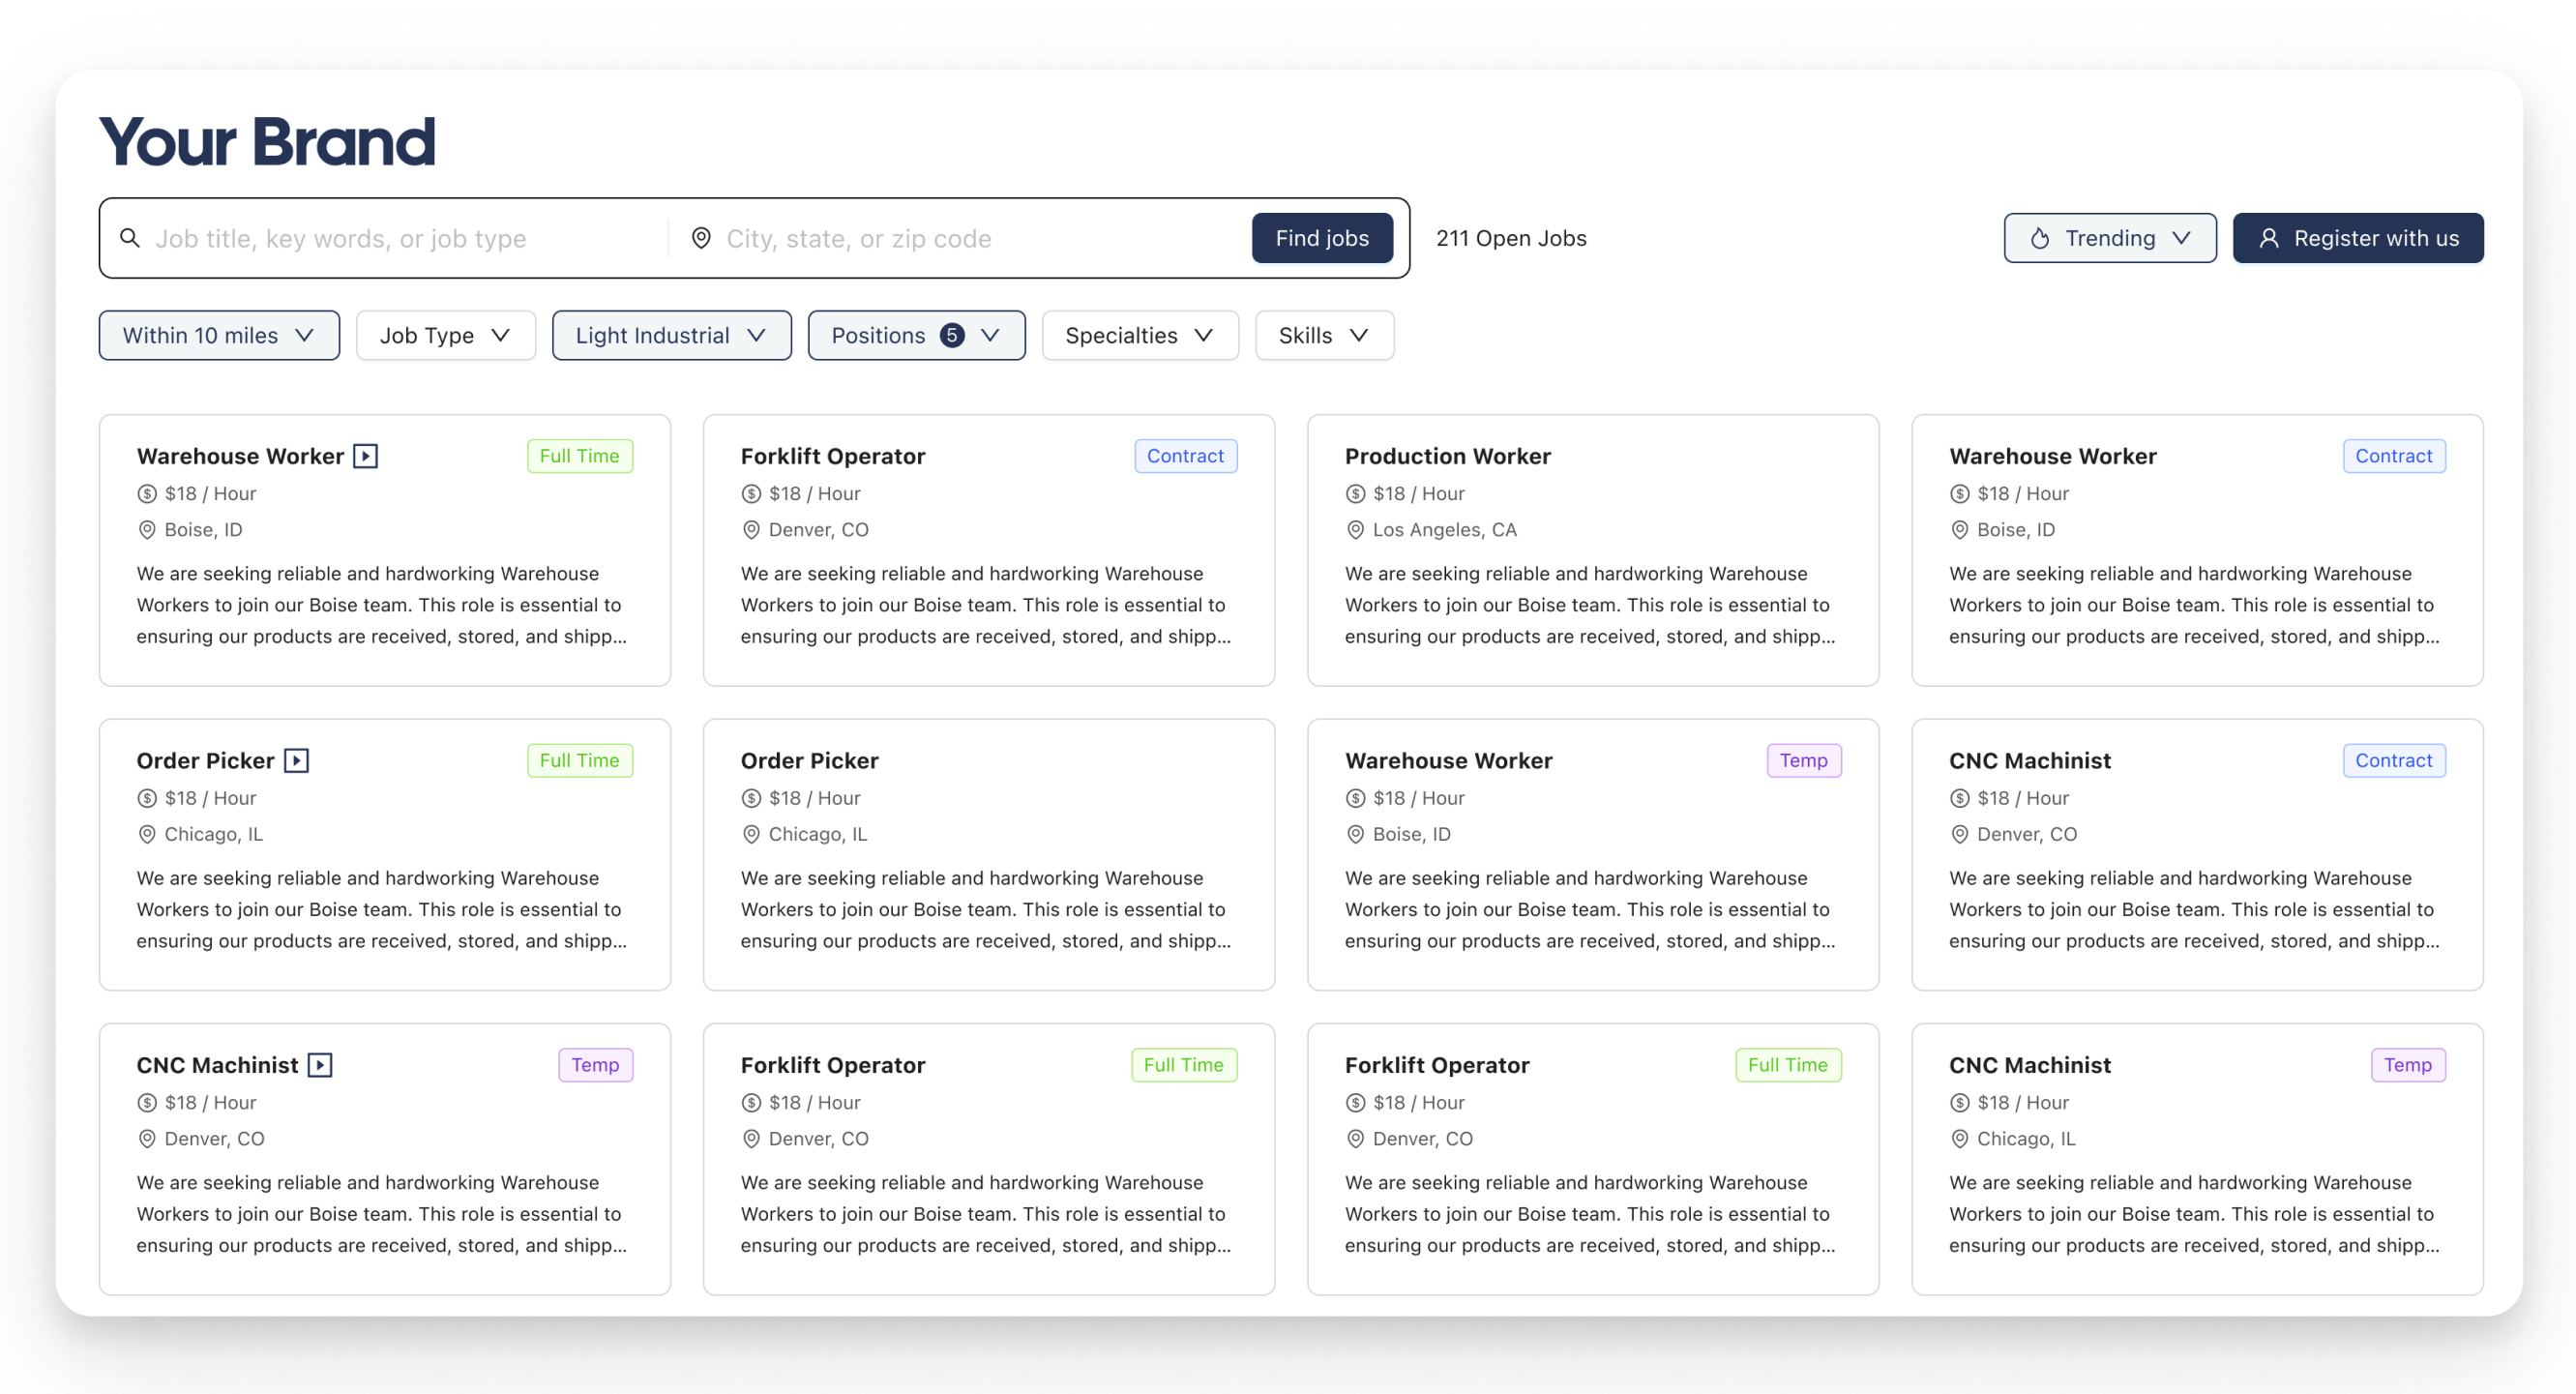Image resolution: width=2576 pixels, height=1394 pixels.
Task: Click the Full Time tag on Warehouse Worker card
Action: point(580,456)
